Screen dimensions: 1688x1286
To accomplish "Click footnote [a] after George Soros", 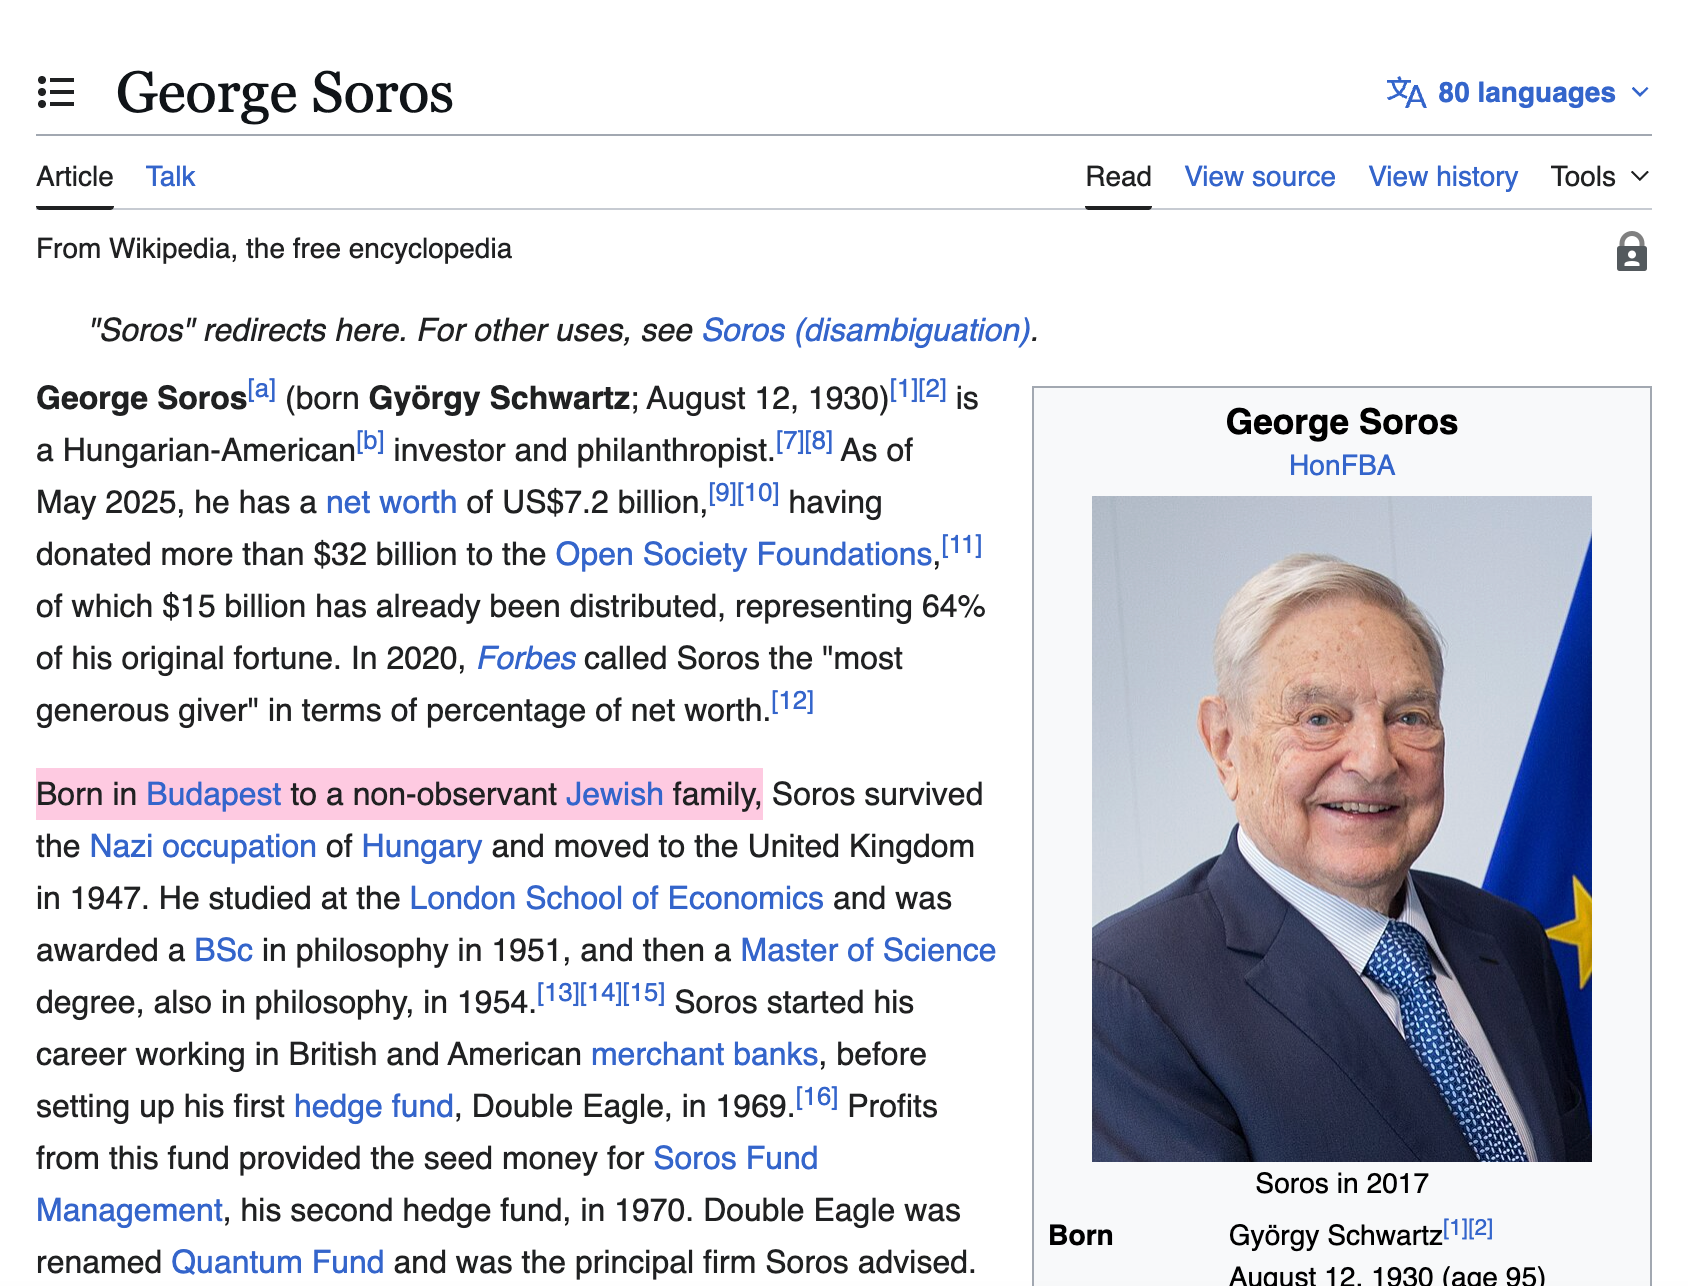I will [262, 389].
